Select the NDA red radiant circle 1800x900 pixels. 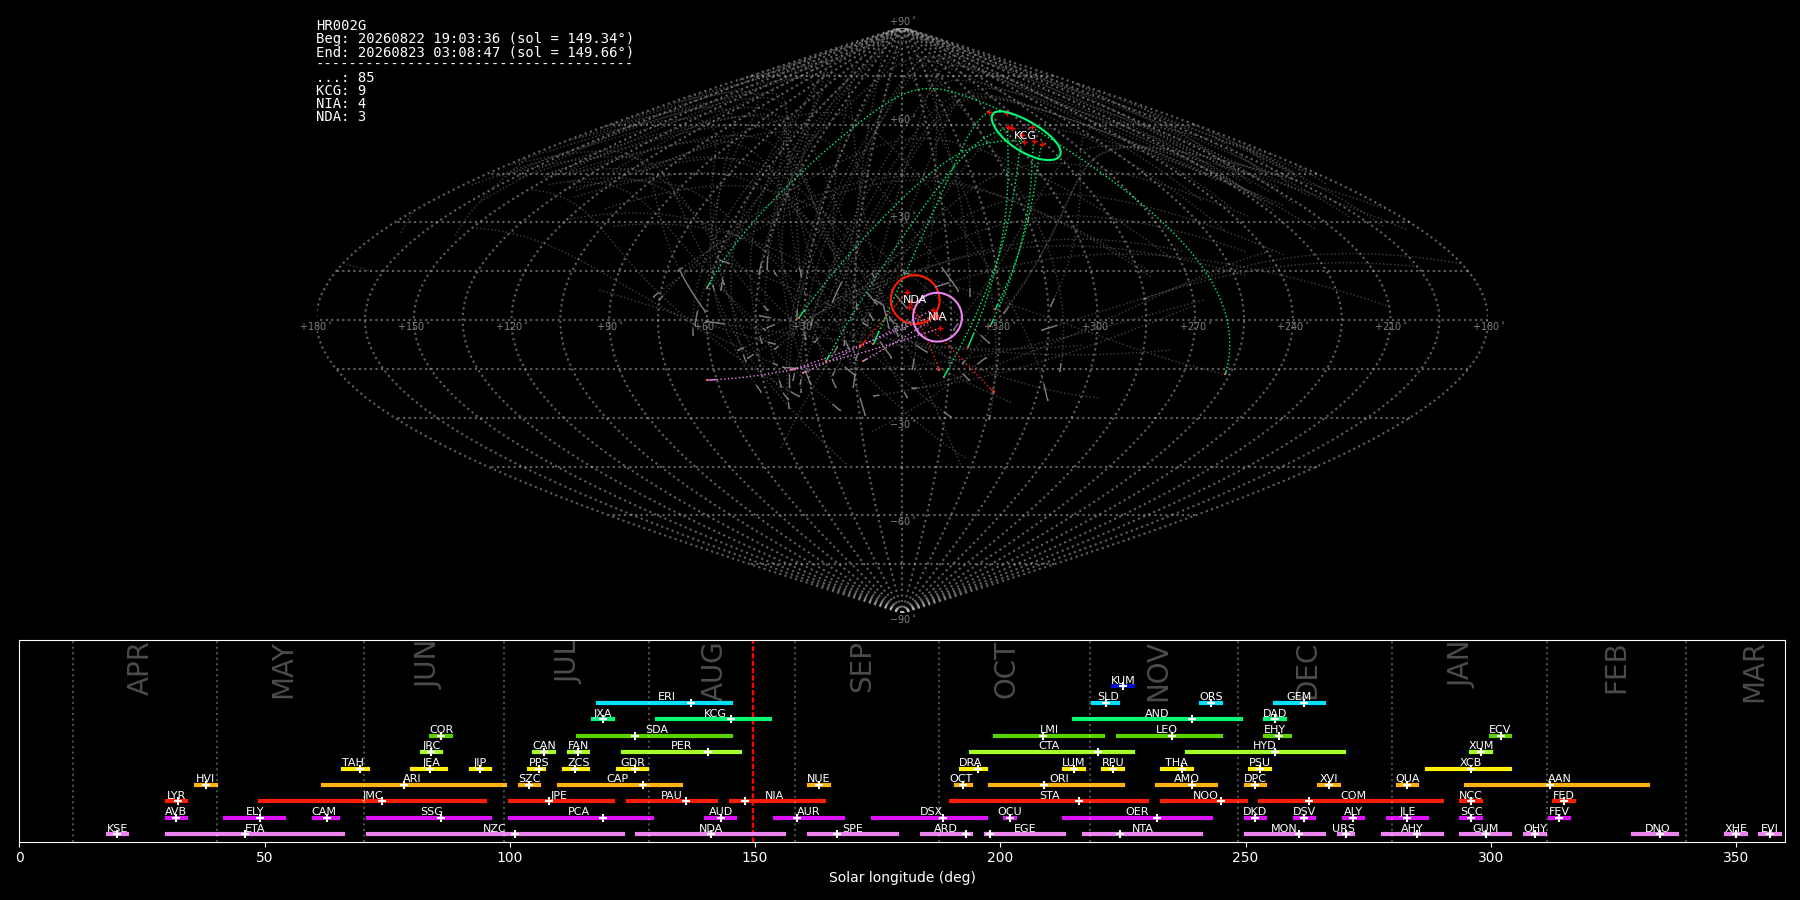[915, 299]
